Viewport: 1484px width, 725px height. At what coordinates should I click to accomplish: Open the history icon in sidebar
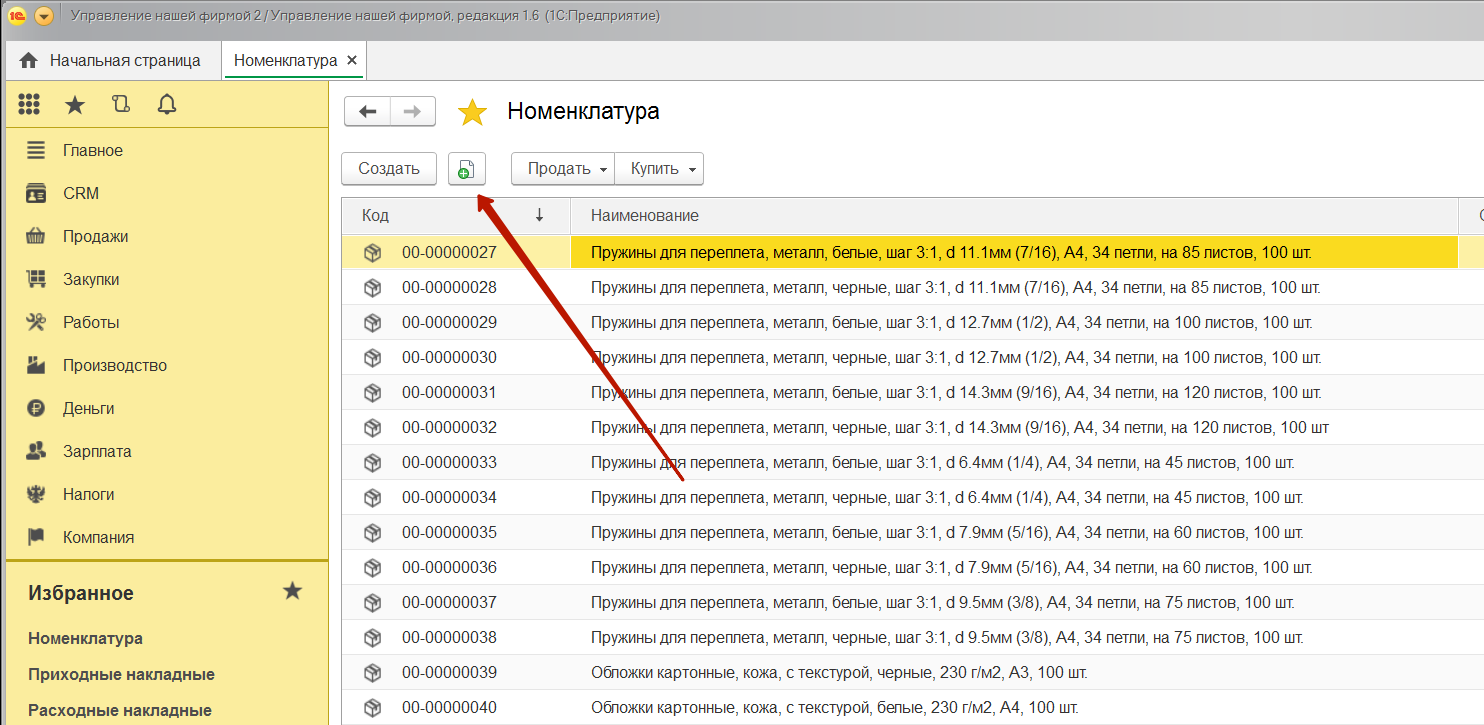(121, 104)
